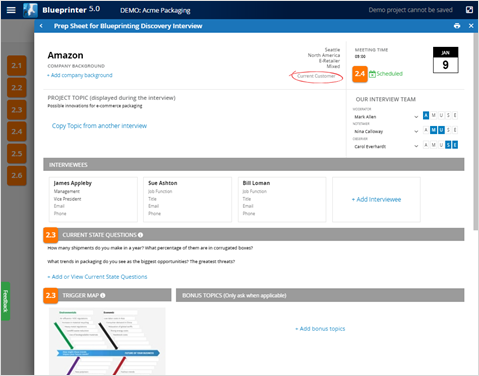Screen dimensions: 479x376
Task: Go back with the left chevron
Action: (41, 26)
